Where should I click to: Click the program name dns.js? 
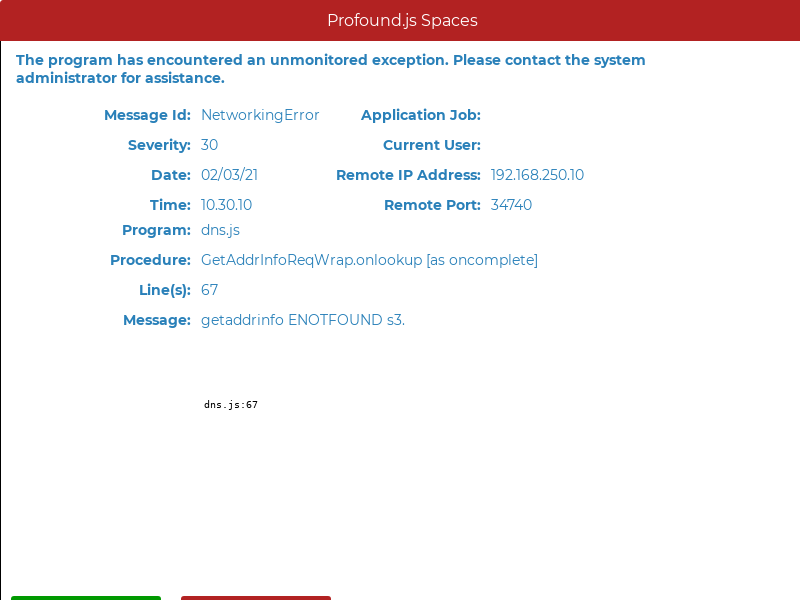[x=220, y=230]
